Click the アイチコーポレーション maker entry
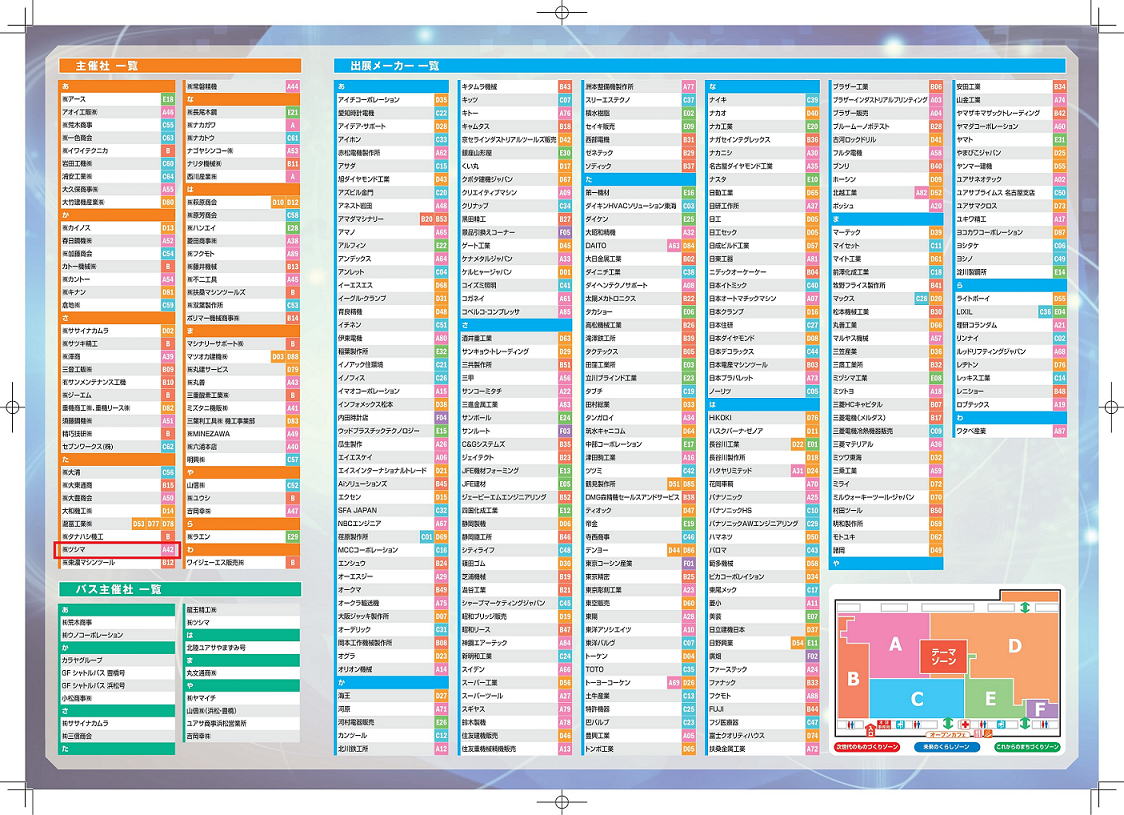Image resolution: width=1124 pixels, height=815 pixels. [x=391, y=100]
